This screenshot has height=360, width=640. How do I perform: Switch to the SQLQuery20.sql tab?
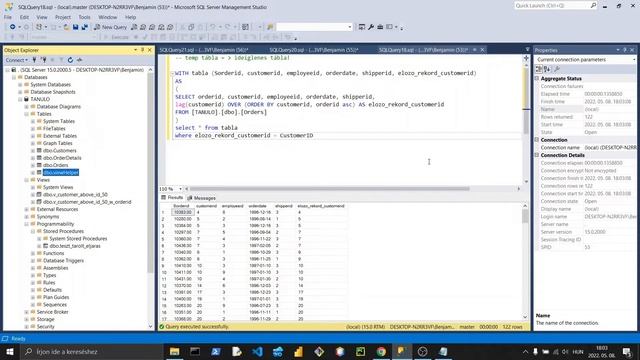pyautogui.click(x=313, y=50)
